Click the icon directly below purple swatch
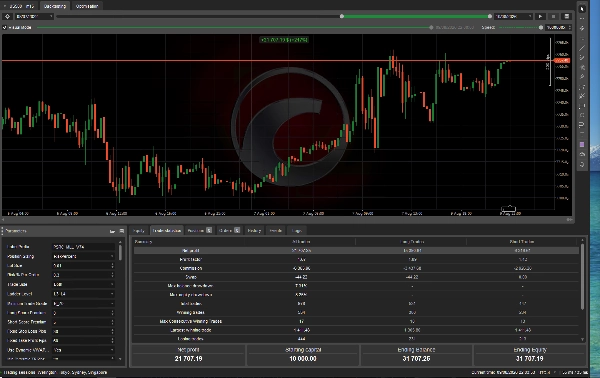Image resolution: width=600 pixels, height=378 pixels. tap(582, 154)
